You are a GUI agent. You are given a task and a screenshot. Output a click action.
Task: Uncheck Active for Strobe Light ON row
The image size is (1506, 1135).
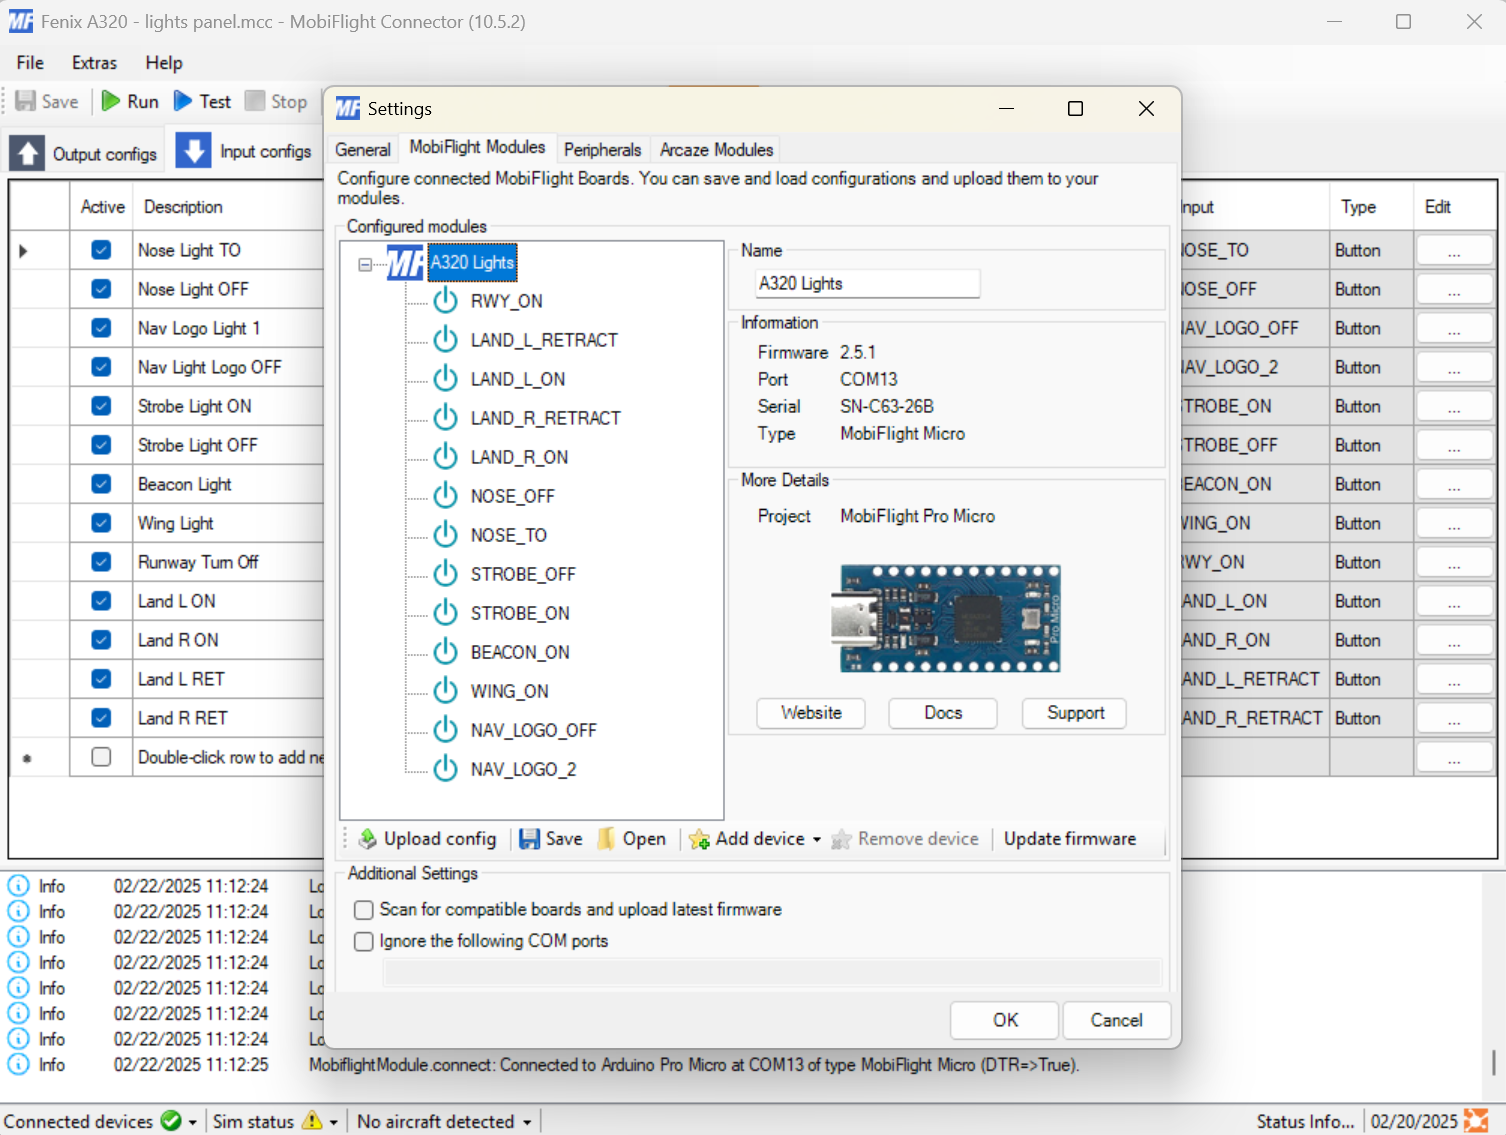point(101,406)
